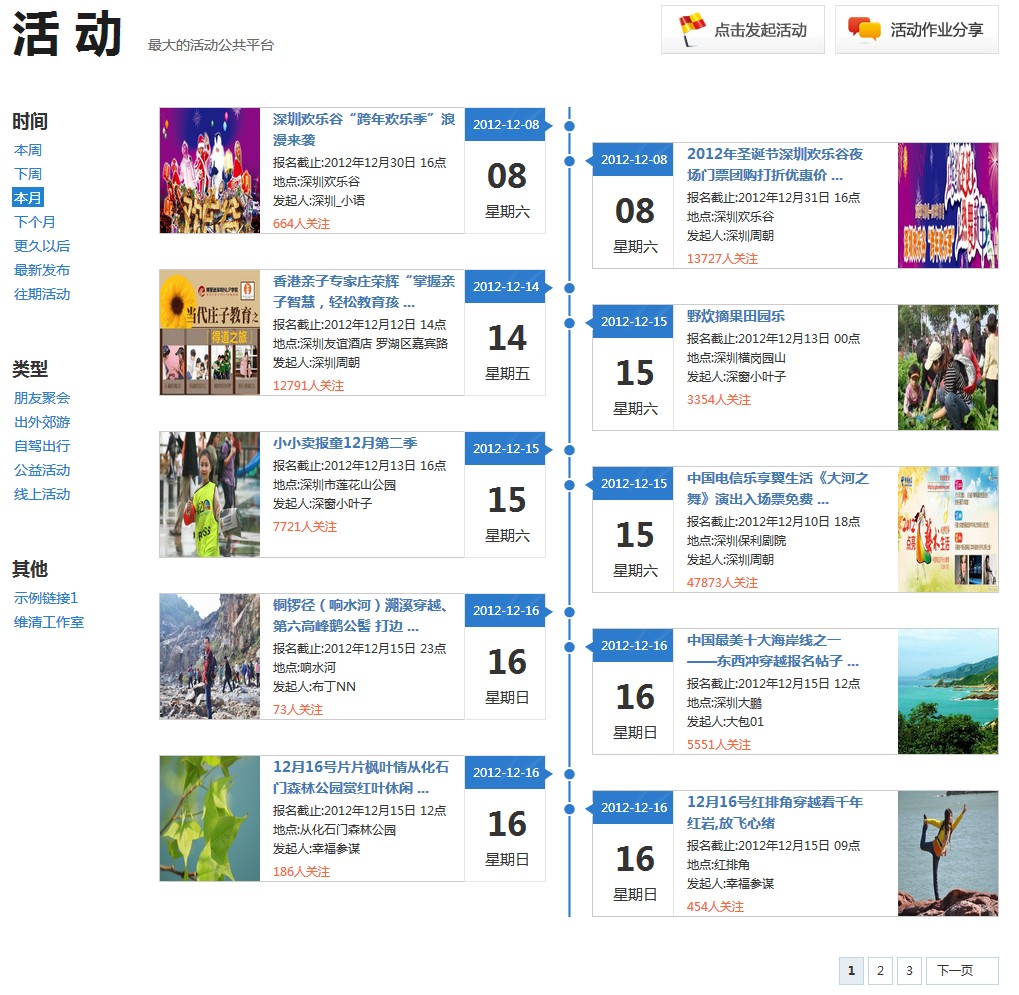The image size is (1019, 995).
Task: Open 深圳欢乐谷跨年欢乐季 event title
Action: pos(364,129)
